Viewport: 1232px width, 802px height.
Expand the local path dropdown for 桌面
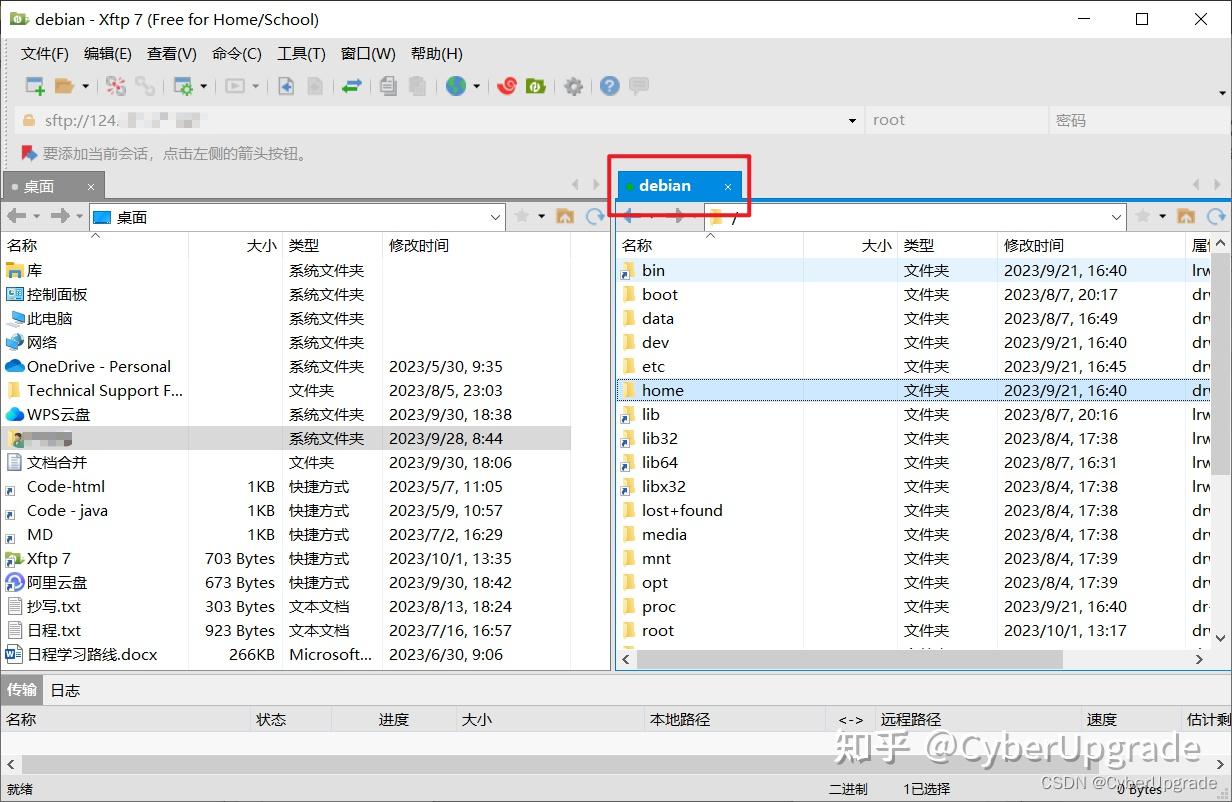coord(497,216)
